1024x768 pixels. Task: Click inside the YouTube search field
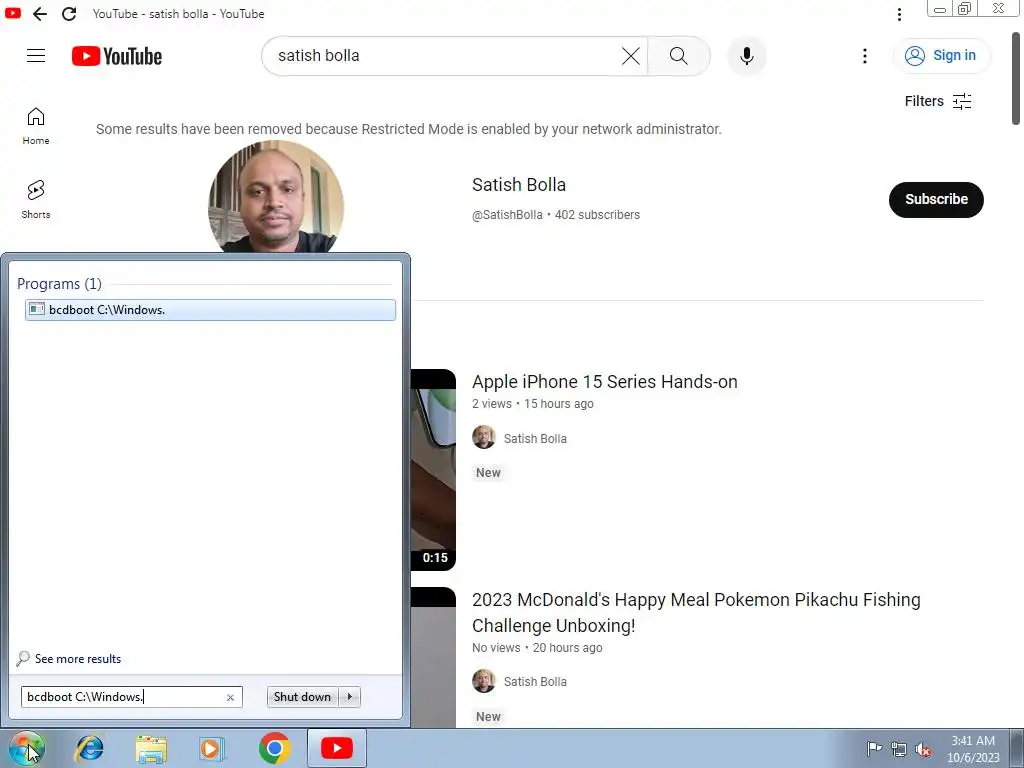click(x=444, y=56)
